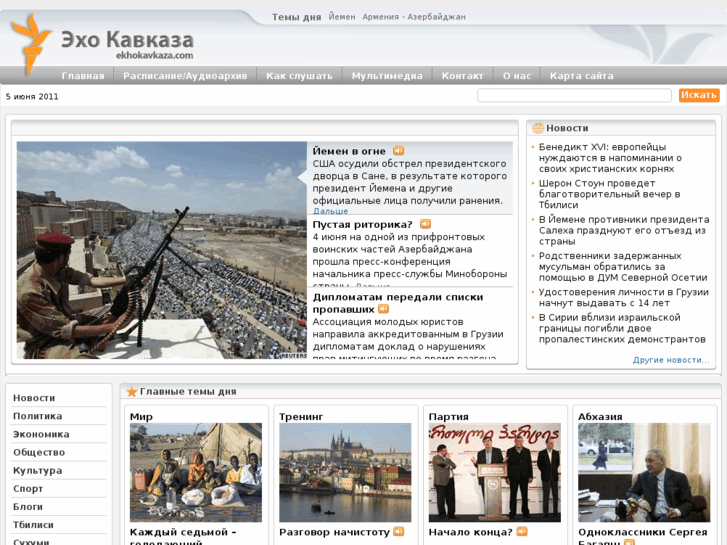727x545 pixels.
Task: Click Дальше link under Yemen story
Action: (330, 211)
